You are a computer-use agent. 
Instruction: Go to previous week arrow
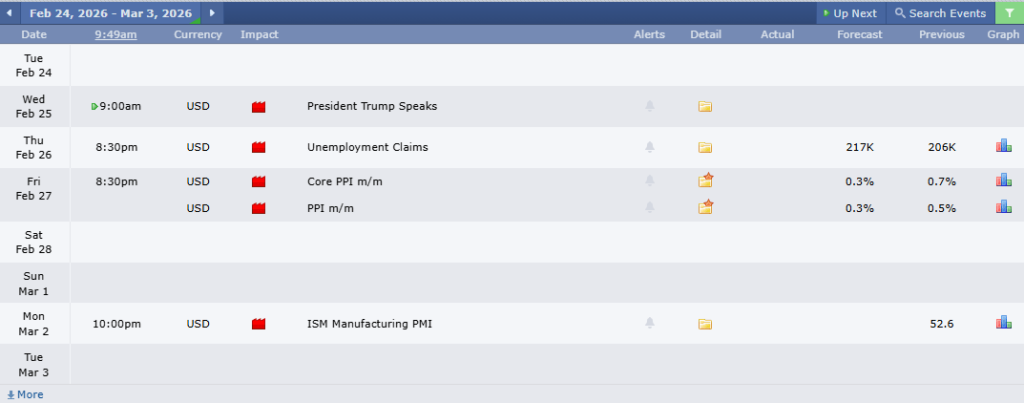pyautogui.click(x=10, y=13)
